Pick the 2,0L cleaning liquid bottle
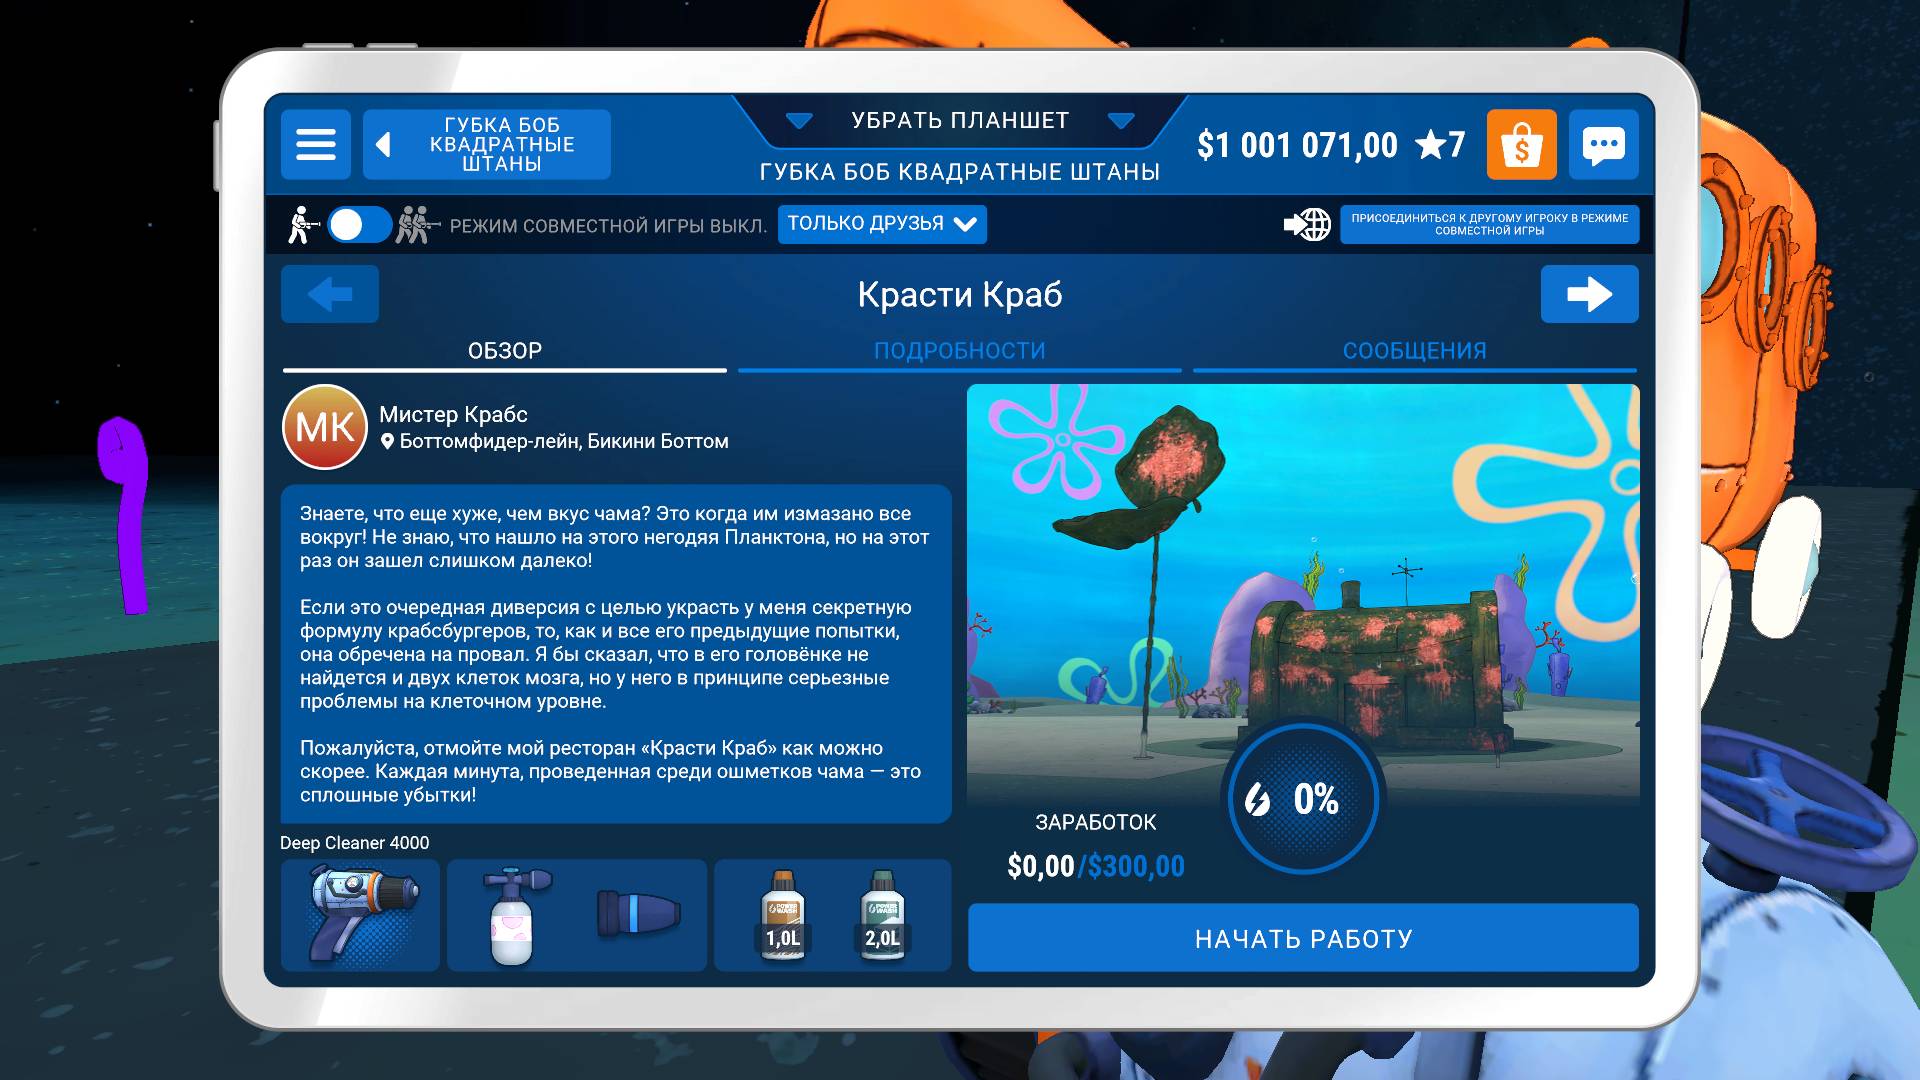 tap(882, 915)
